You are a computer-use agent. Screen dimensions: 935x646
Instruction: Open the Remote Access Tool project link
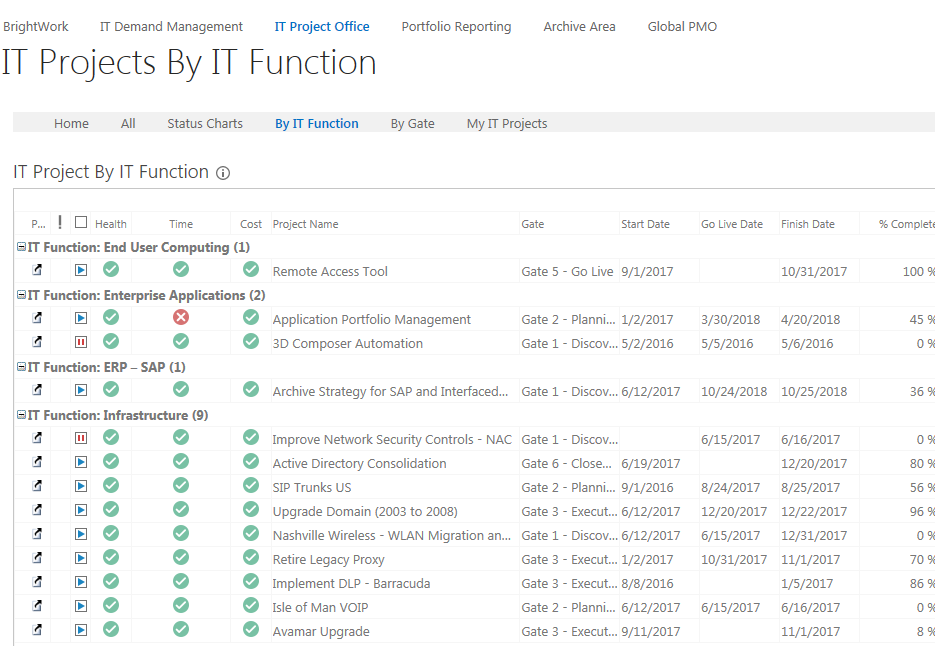click(330, 271)
